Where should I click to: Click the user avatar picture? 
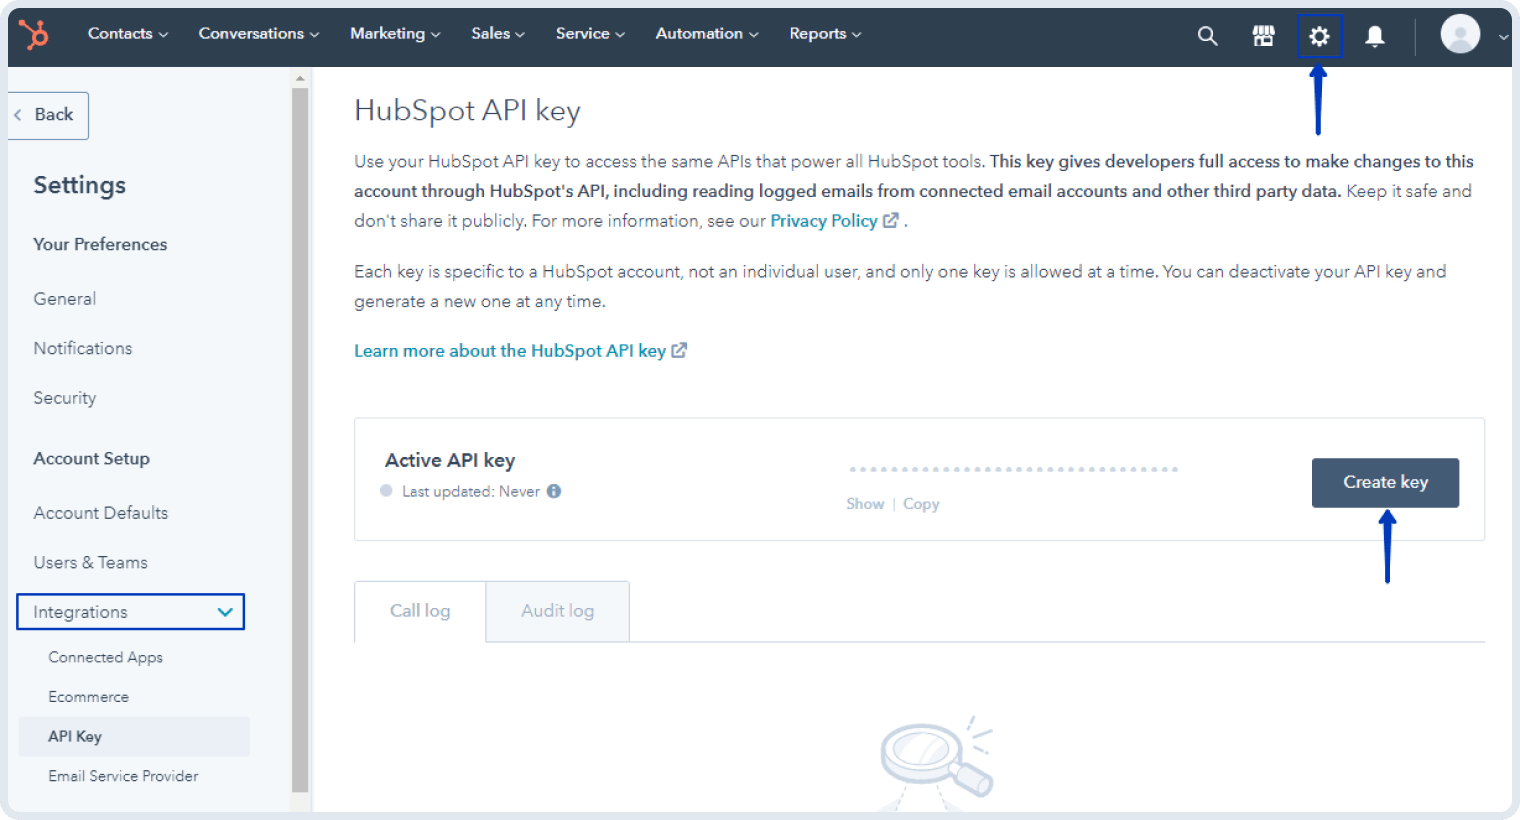tap(1459, 33)
